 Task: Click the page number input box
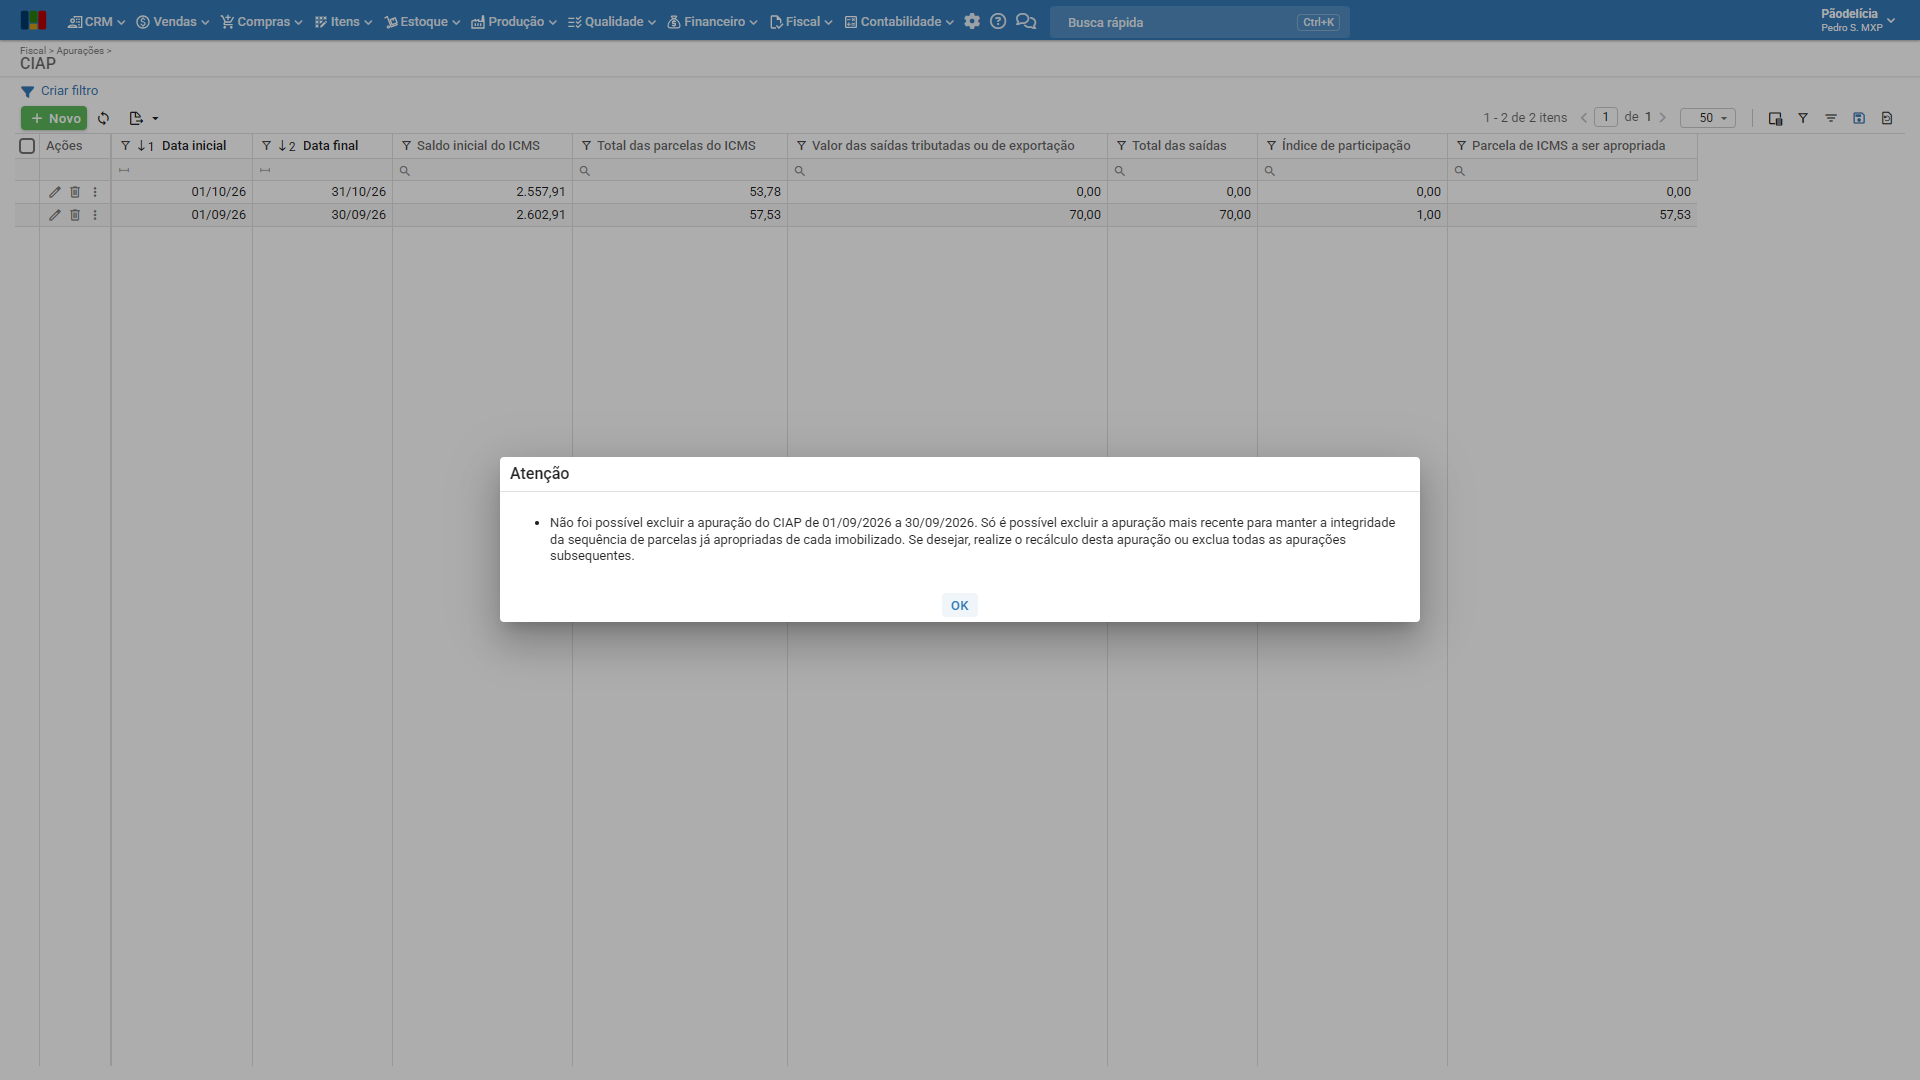click(x=1606, y=117)
